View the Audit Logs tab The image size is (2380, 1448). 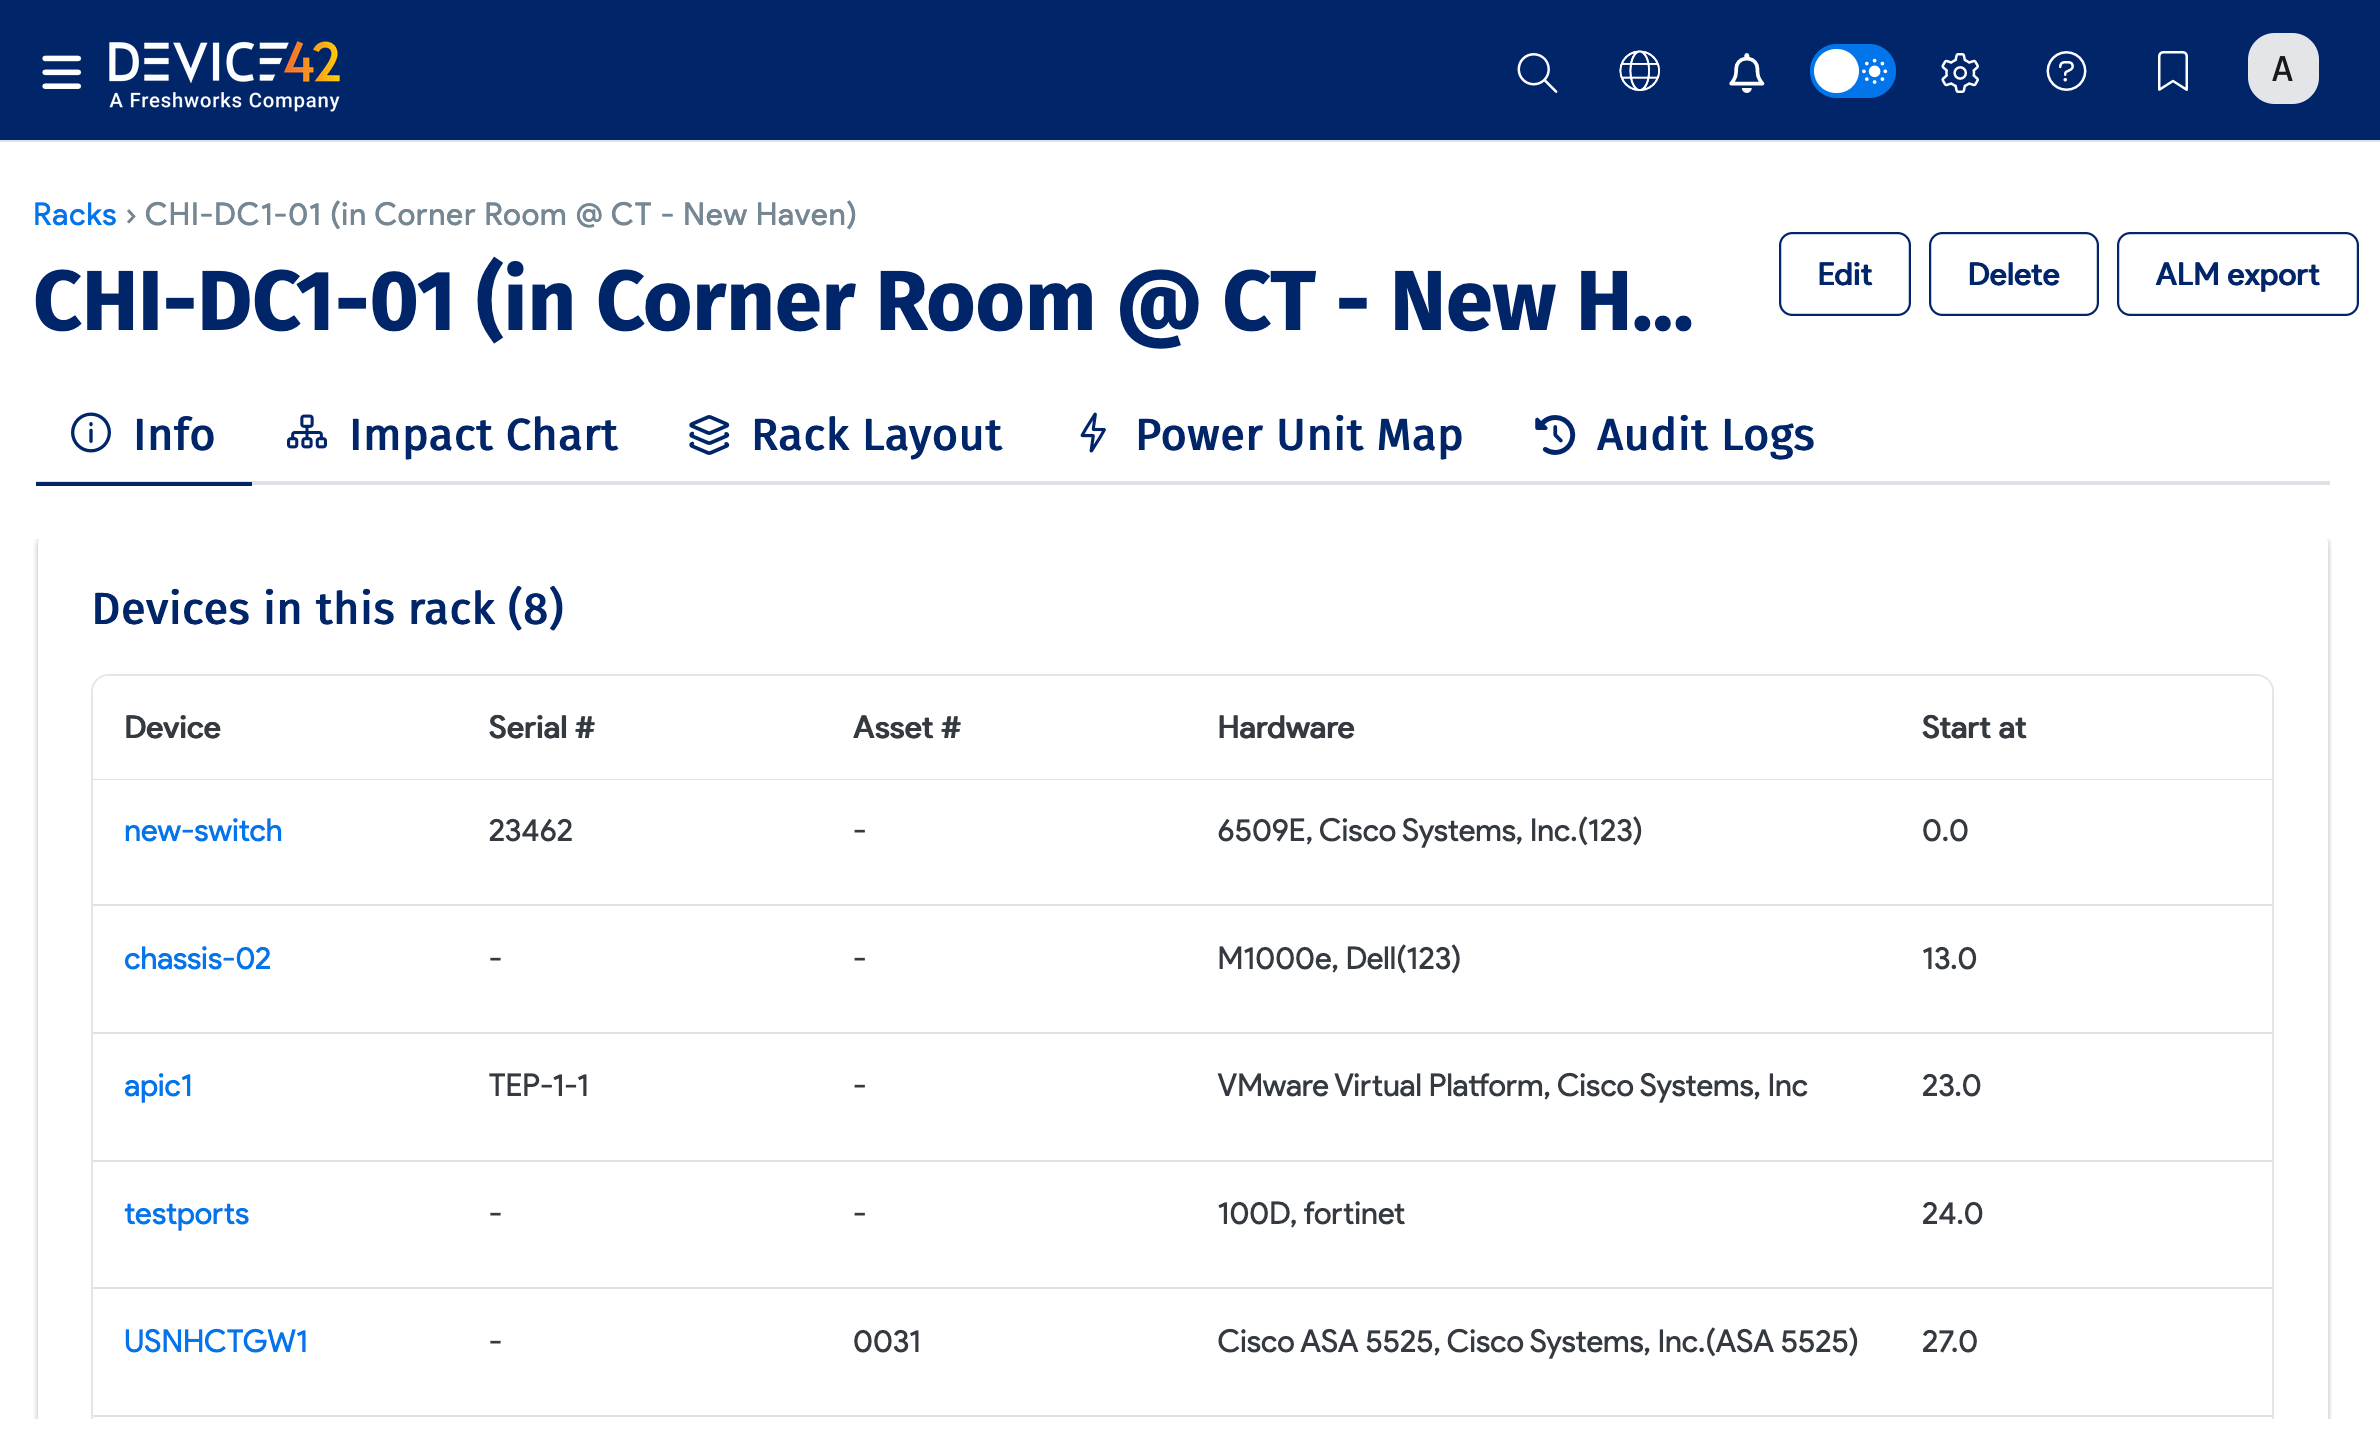tap(1674, 435)
